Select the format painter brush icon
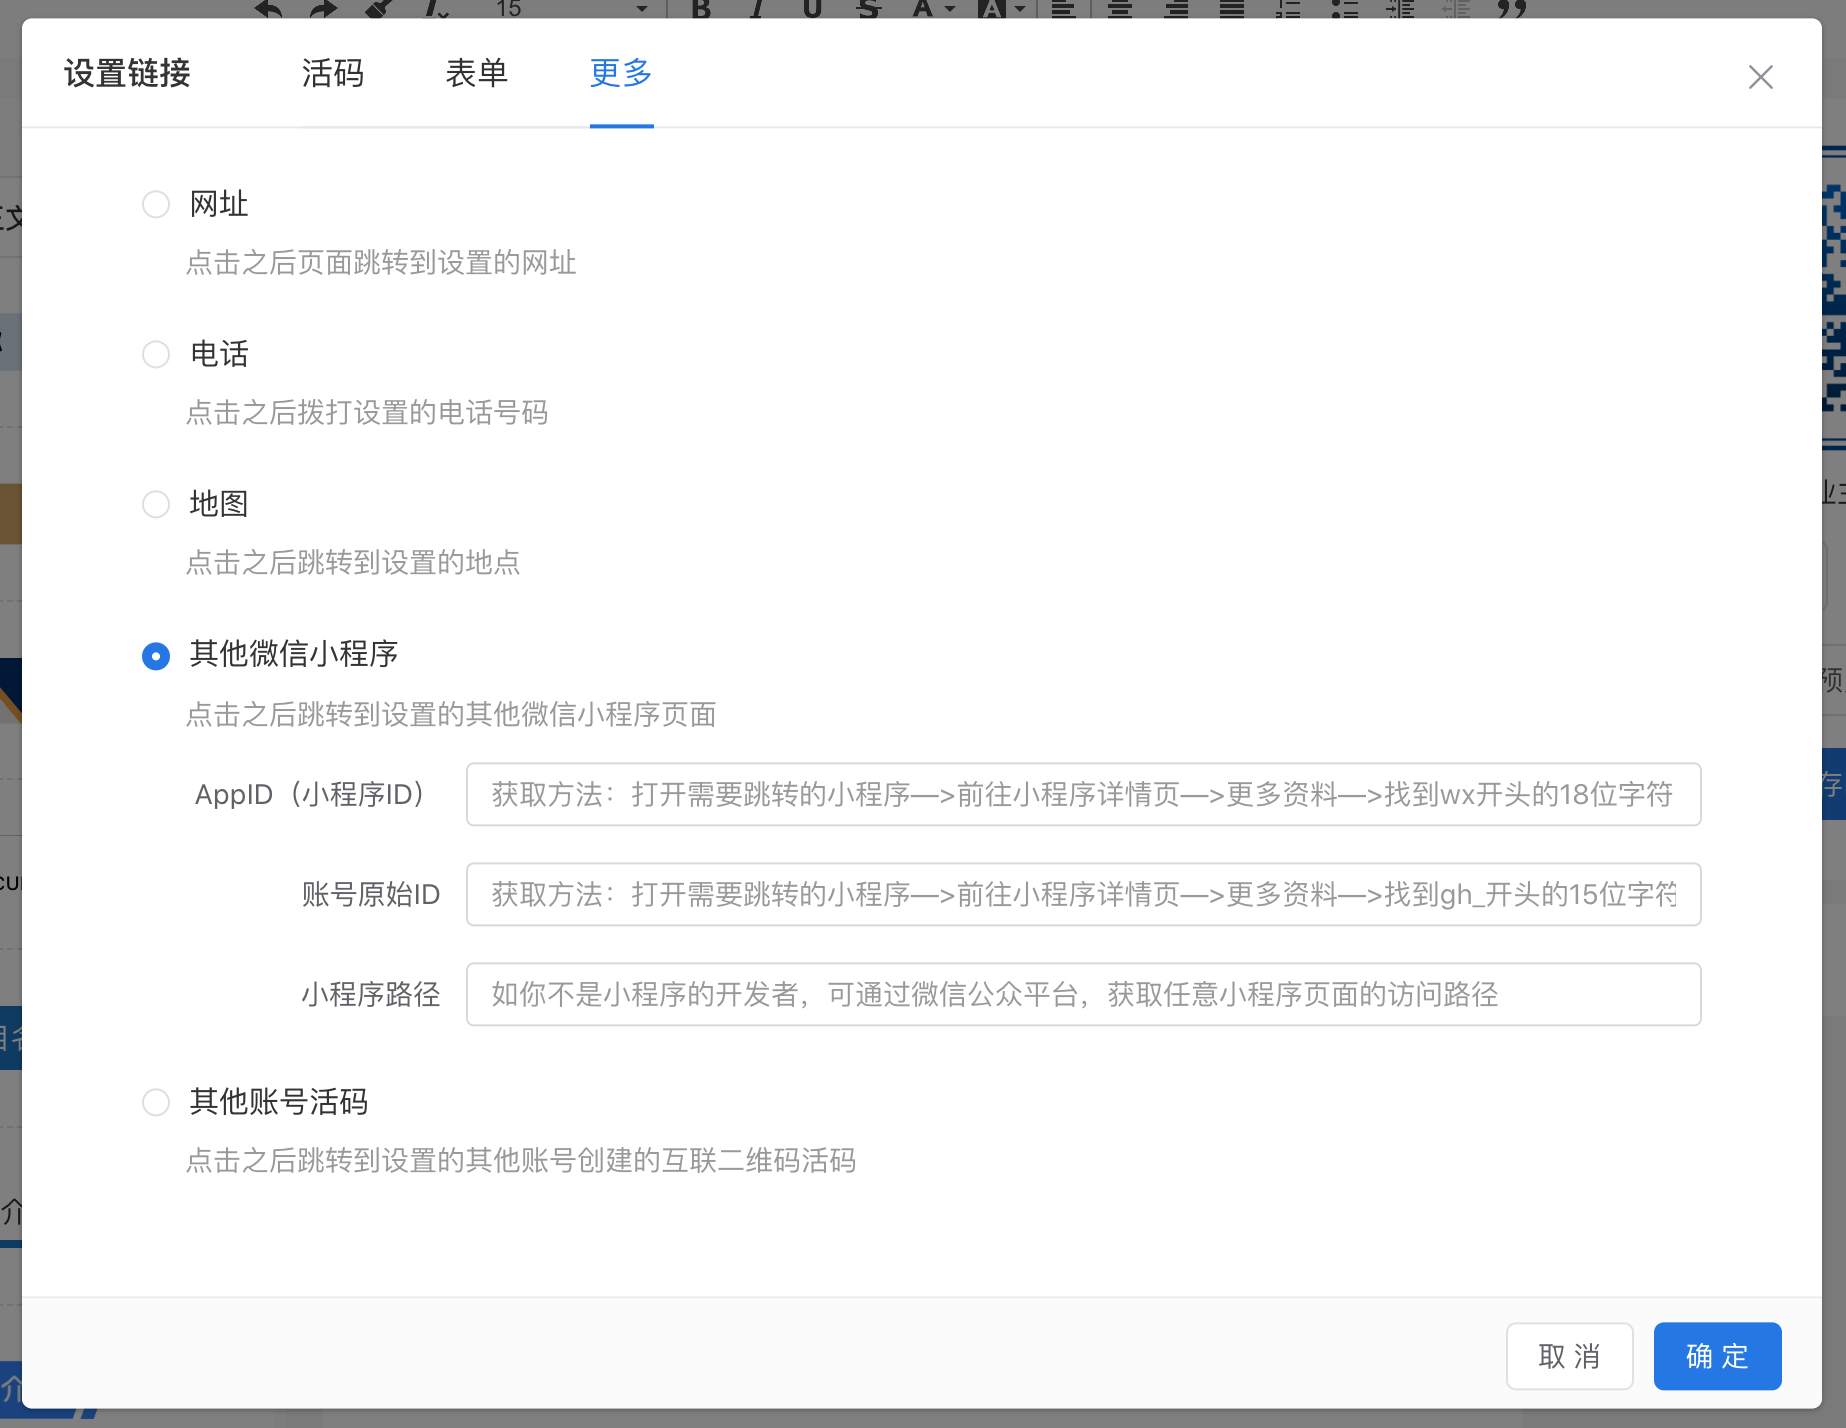1846x1428 pixels. pyautogui.click(x=379, y=9)
